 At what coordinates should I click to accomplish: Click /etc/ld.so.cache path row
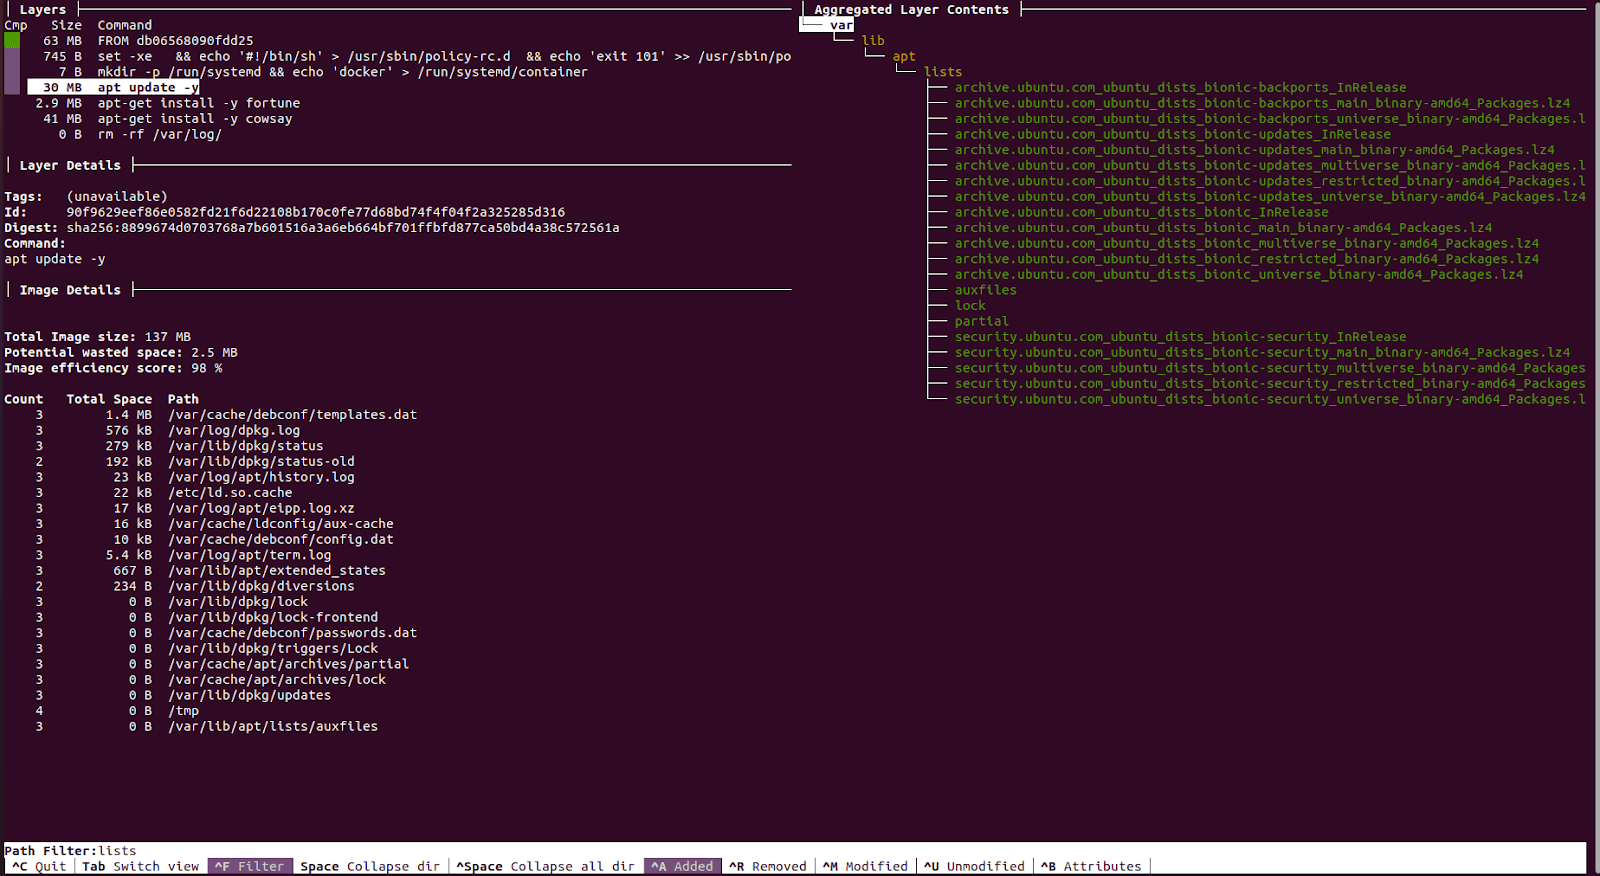click(x=164, y=493)
